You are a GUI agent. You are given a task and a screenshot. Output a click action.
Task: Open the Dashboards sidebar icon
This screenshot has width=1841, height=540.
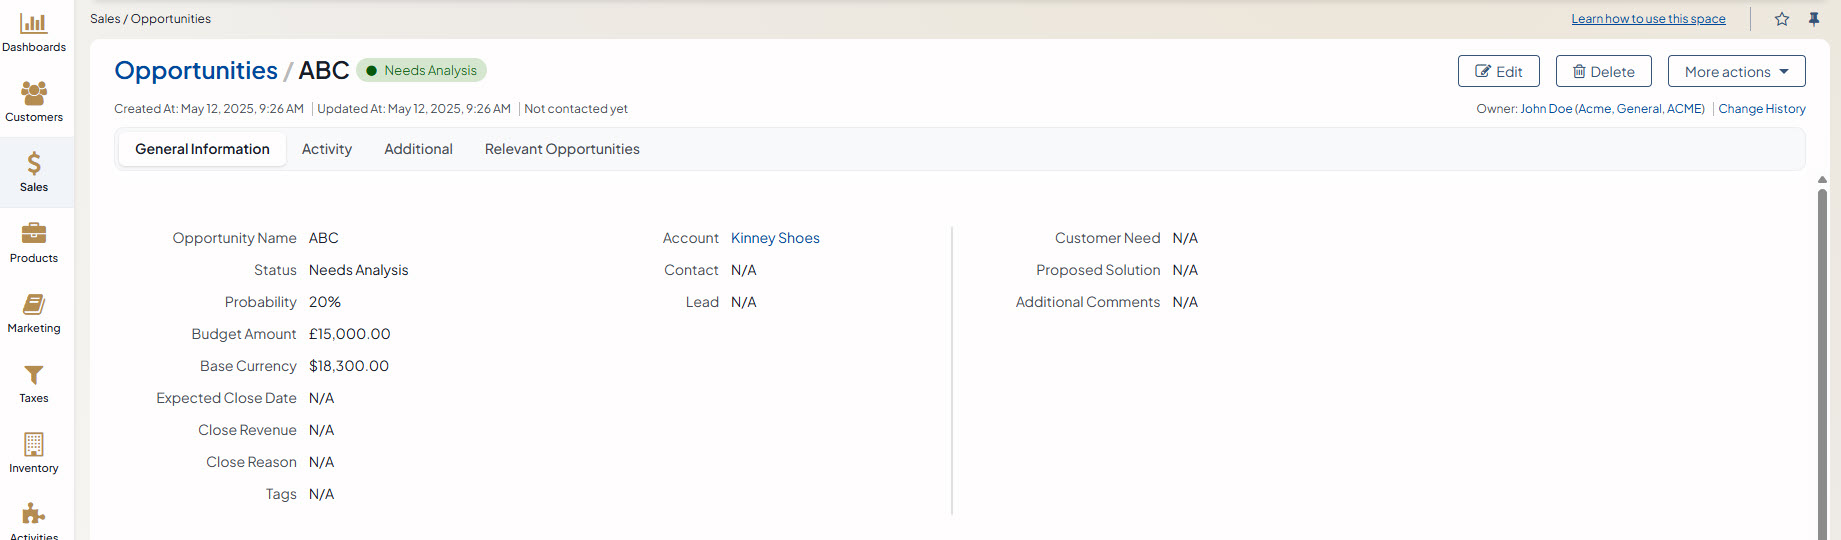34,24
